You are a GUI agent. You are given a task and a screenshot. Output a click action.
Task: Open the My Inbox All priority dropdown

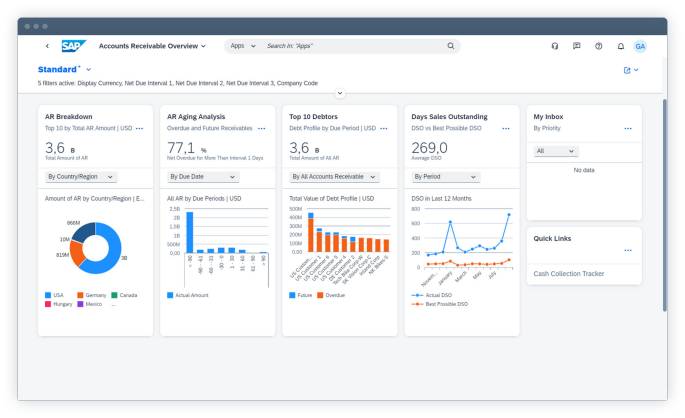[556, 151]
